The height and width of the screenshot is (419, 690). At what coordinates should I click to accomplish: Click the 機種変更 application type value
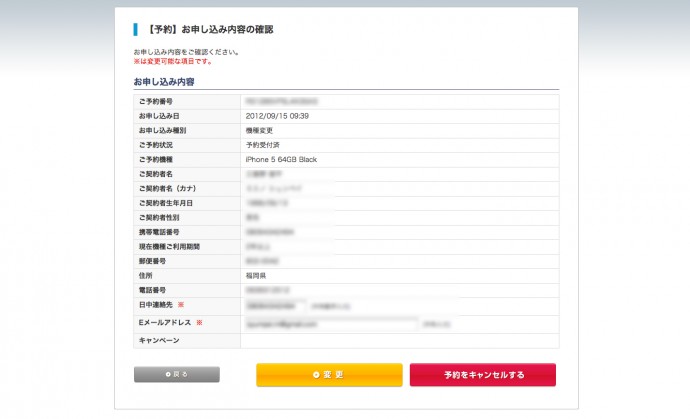pyautogui.click(x=258, y=130)
